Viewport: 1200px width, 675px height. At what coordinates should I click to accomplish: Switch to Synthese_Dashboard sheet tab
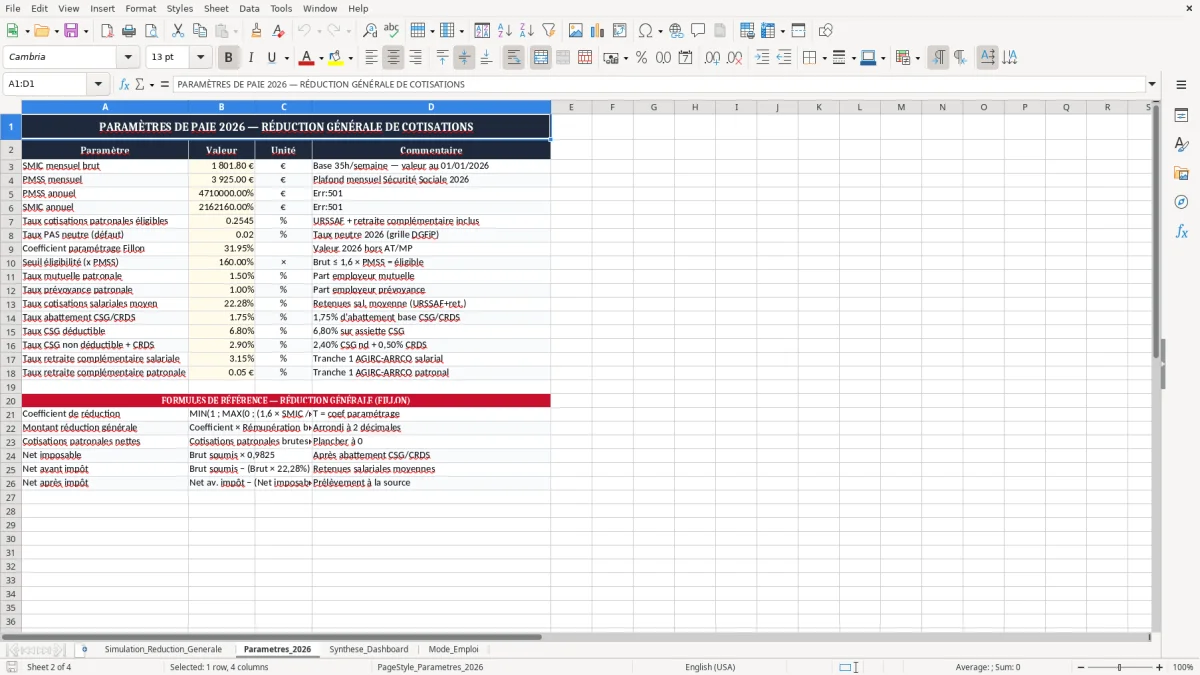(369, 649)
